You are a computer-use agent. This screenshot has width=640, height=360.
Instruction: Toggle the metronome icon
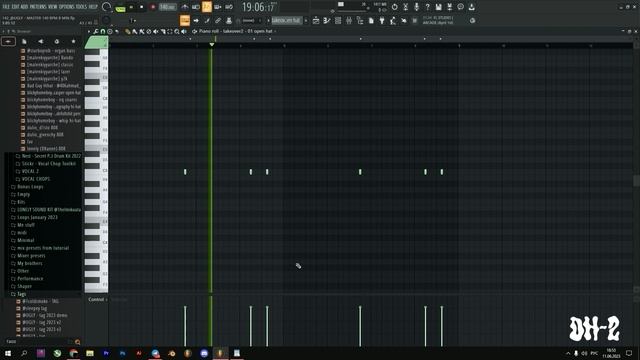pos(185,7)
